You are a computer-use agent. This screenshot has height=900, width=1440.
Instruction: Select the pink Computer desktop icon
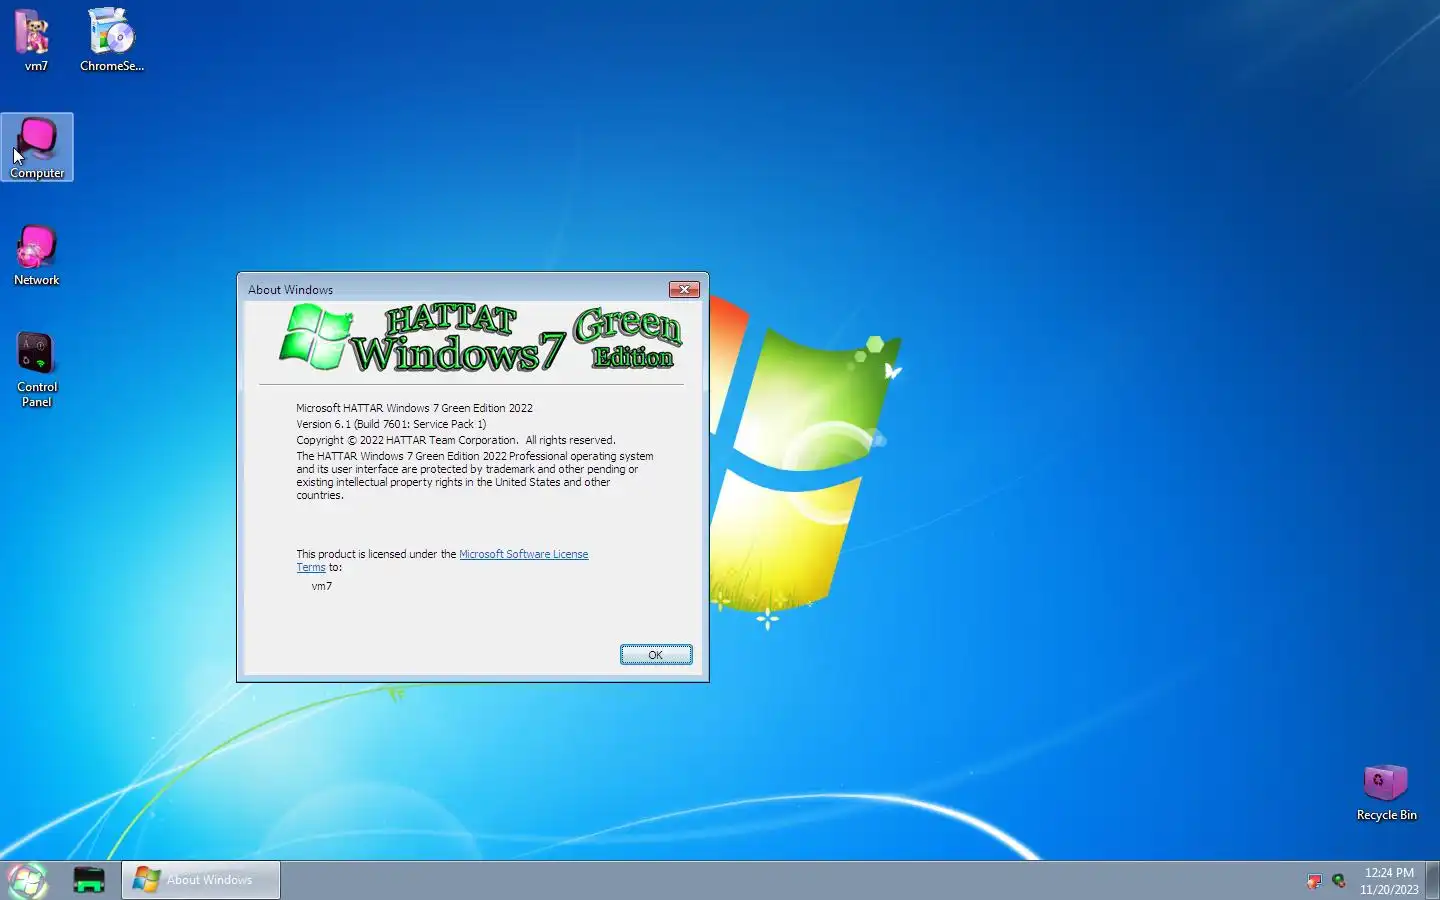37,147
